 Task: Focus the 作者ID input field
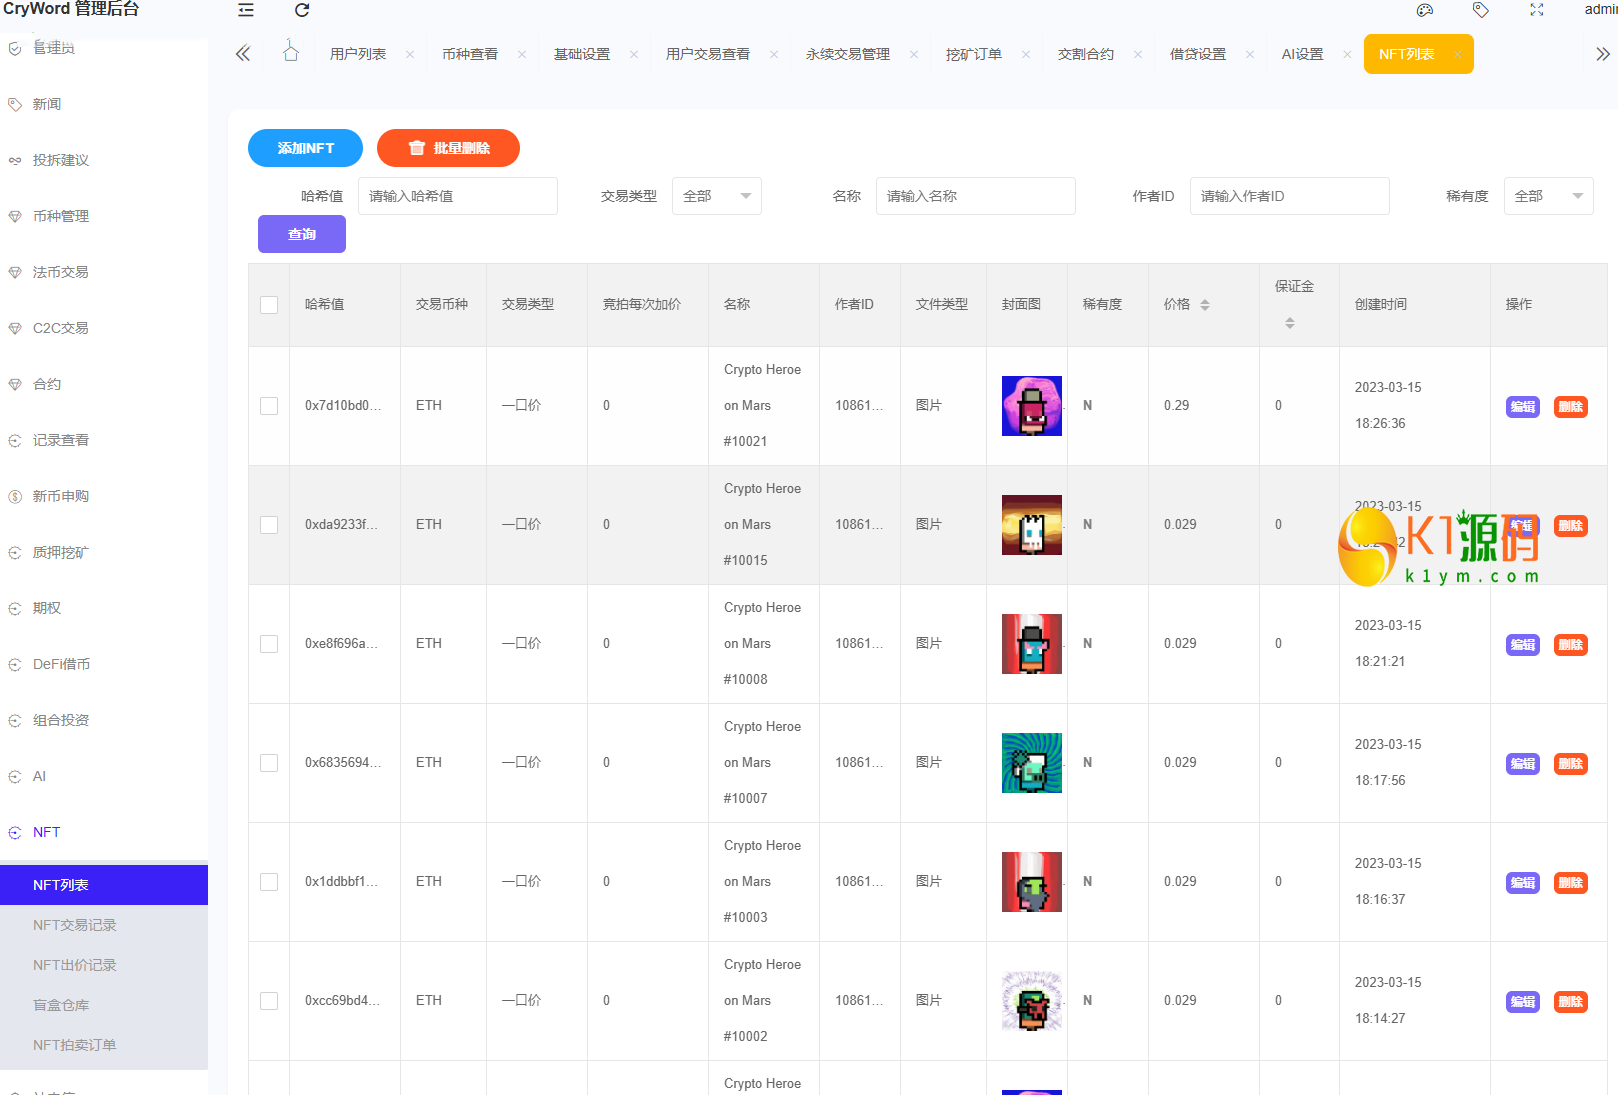(x=1290, y=196)
